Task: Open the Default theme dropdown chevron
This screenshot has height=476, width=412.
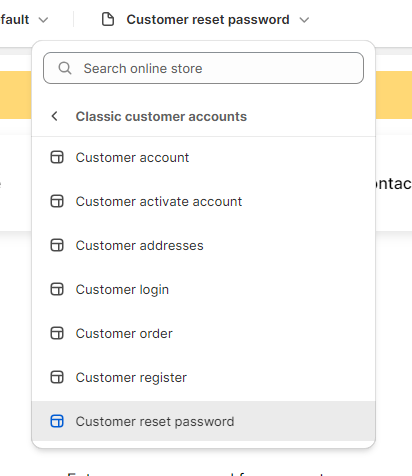Action: click(43, 20)
